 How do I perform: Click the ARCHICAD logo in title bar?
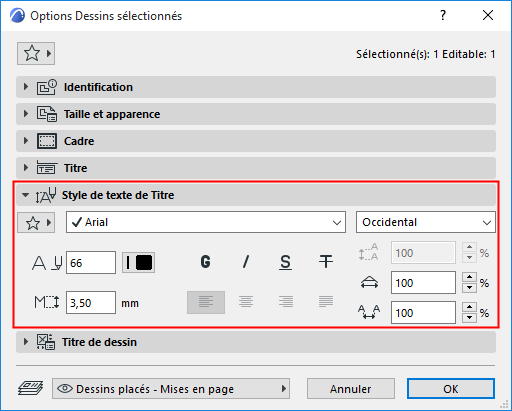[x=17, y=16]
